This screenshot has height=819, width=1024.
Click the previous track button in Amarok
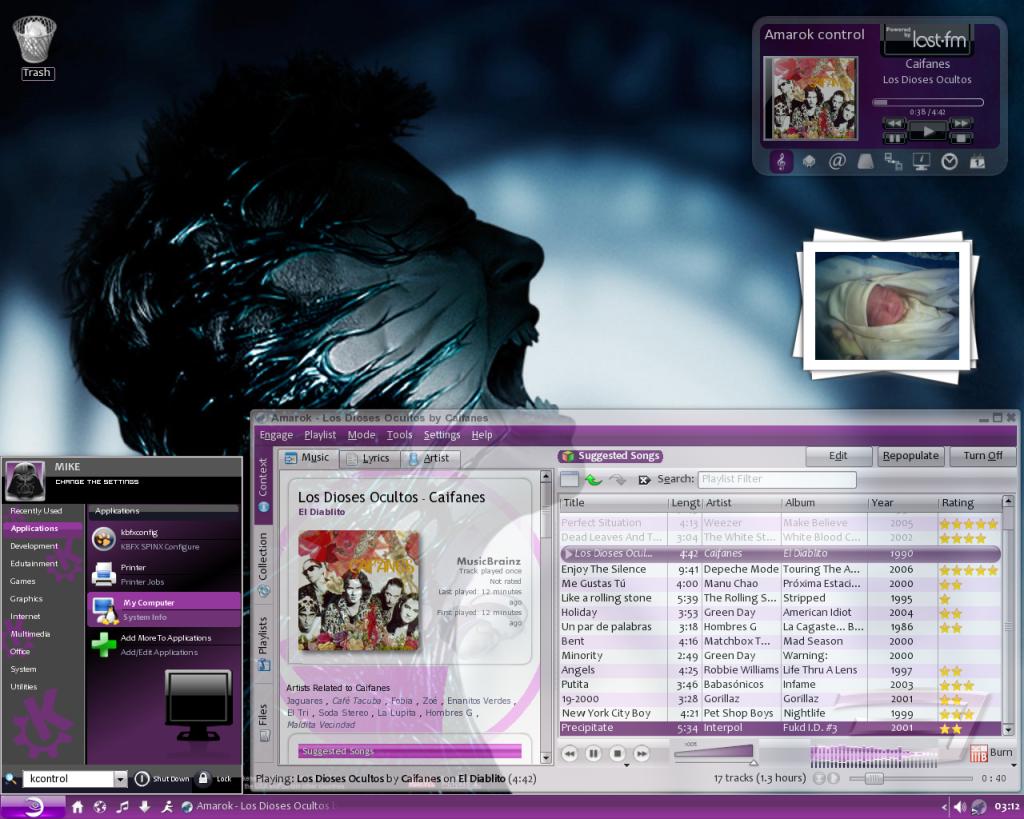569,754
